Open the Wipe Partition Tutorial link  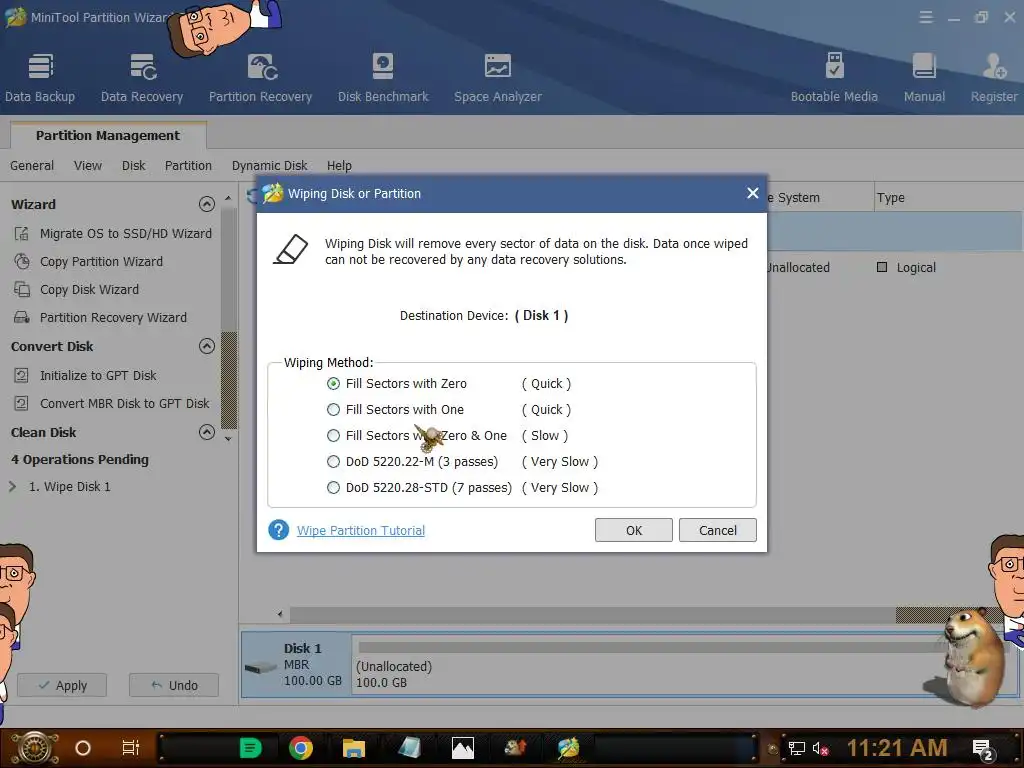(x=360, y=530)
